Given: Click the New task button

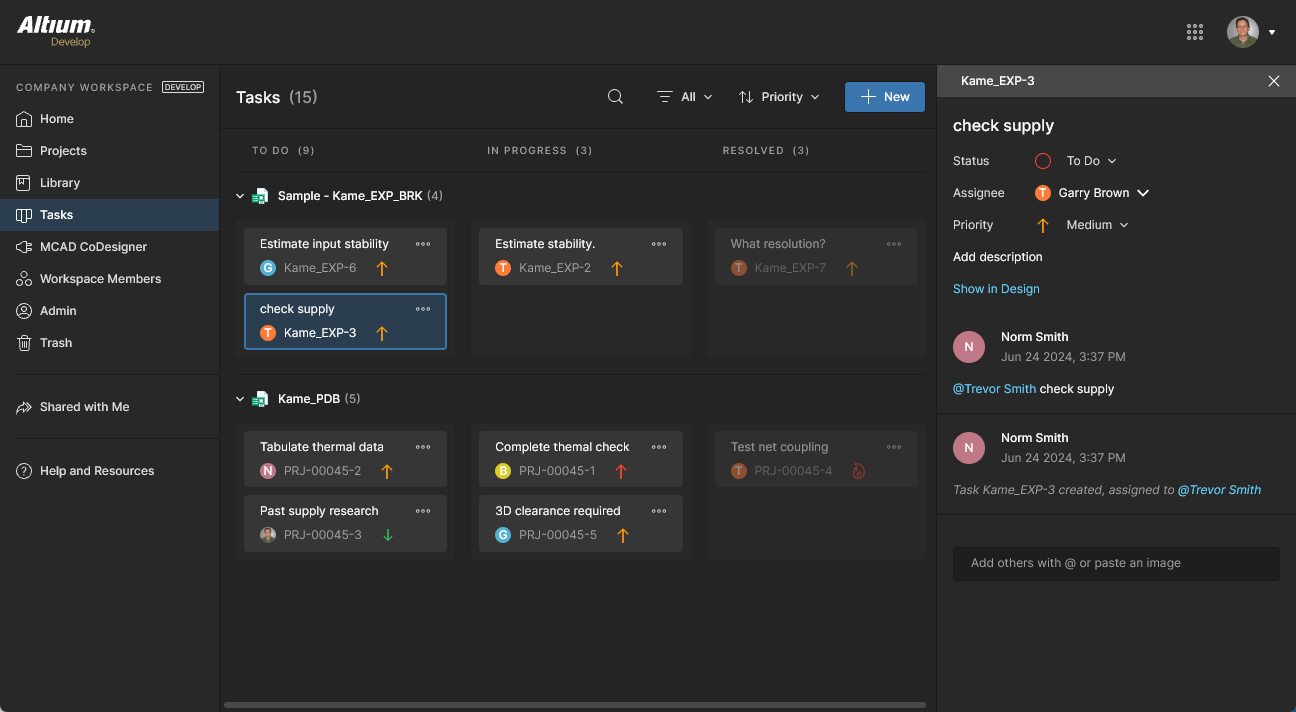Looking at the screenshot, I should point(884,97).
